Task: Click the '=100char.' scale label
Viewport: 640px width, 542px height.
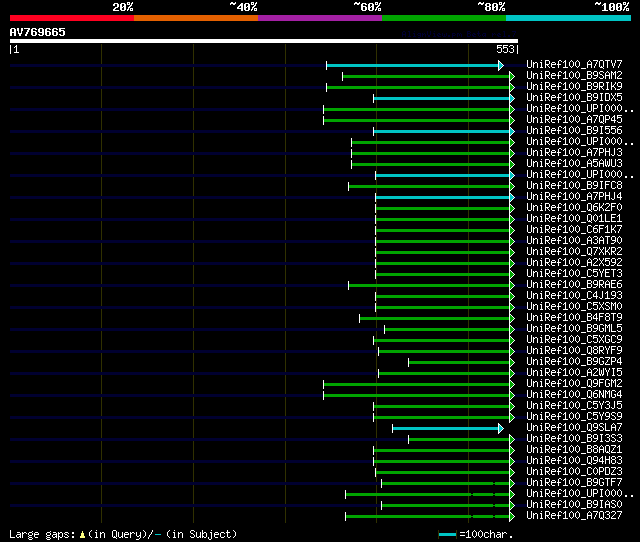Action: pos(486,534)
